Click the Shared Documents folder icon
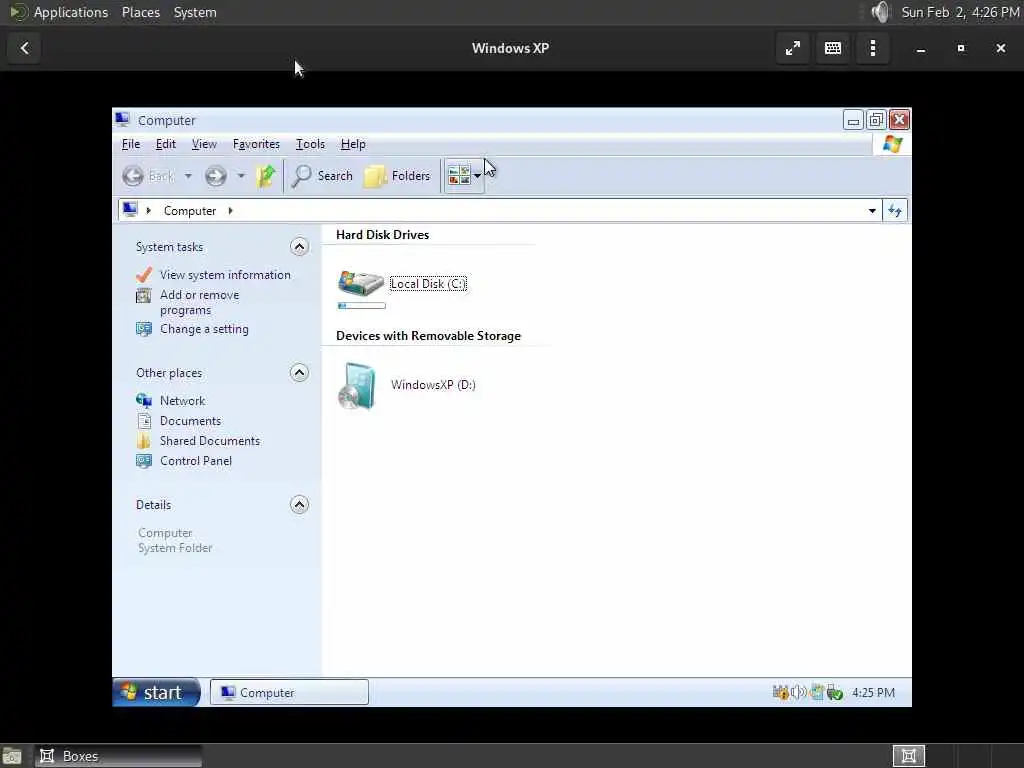This screenshot has width=1024, height=768. pos(144,441)
